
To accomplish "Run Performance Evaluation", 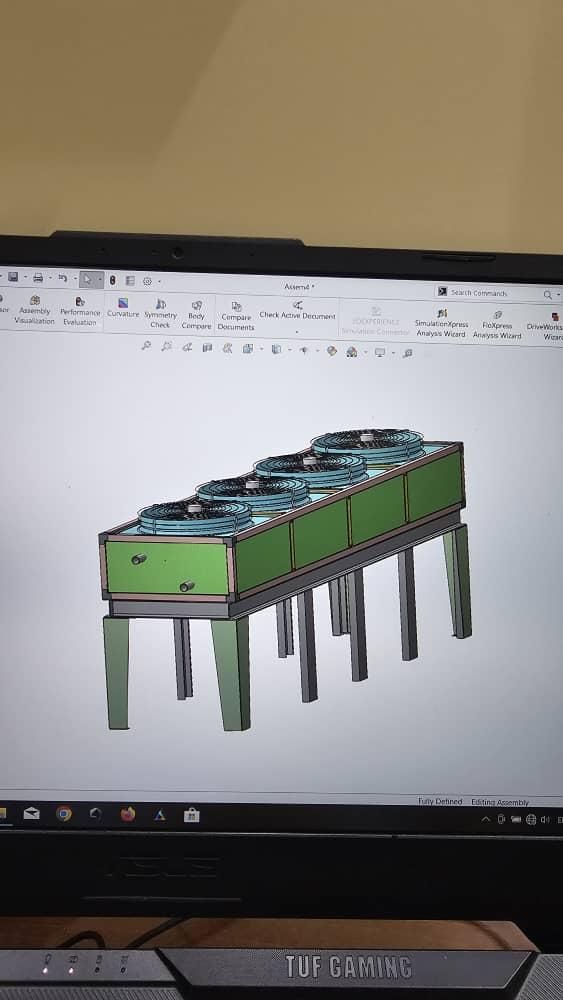I will pos(80,311).
